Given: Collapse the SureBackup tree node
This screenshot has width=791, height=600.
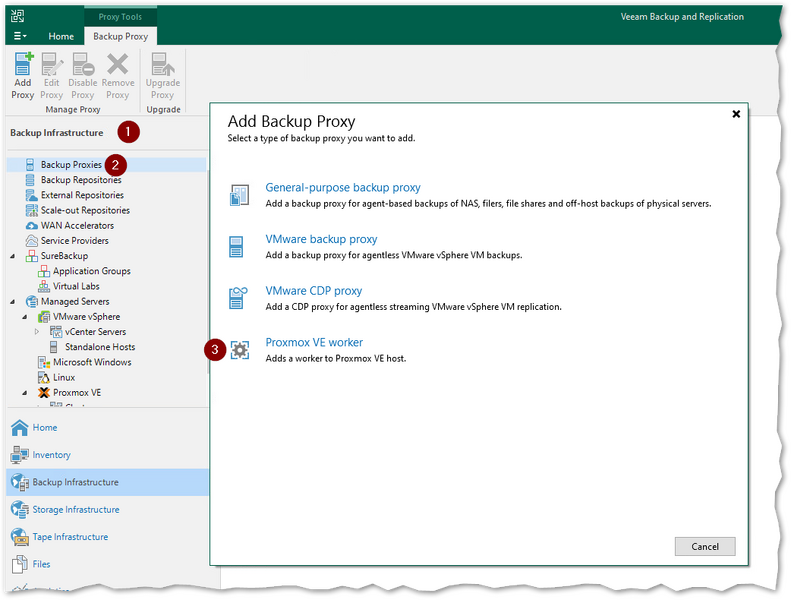Looking at the screenshot, I should coord(14,256).
